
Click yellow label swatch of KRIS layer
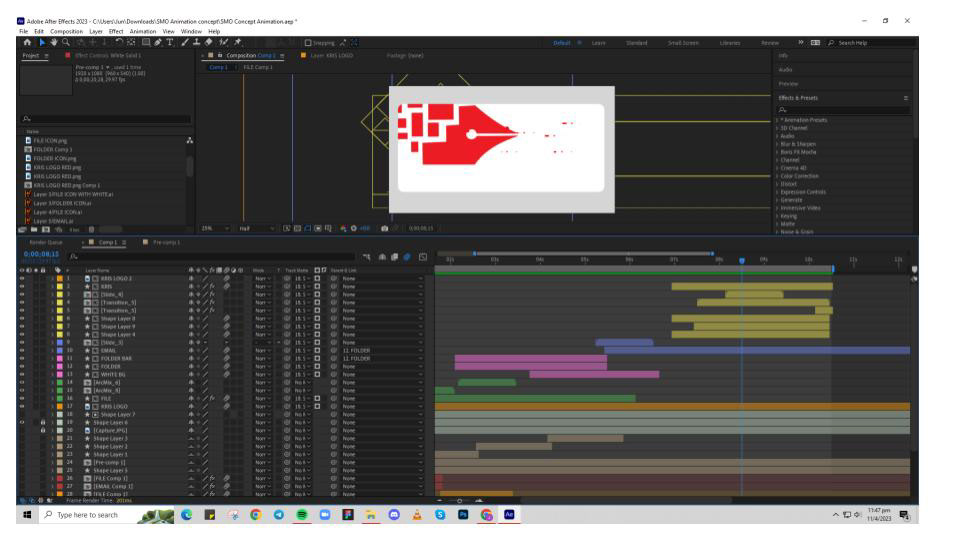point(59,287)
